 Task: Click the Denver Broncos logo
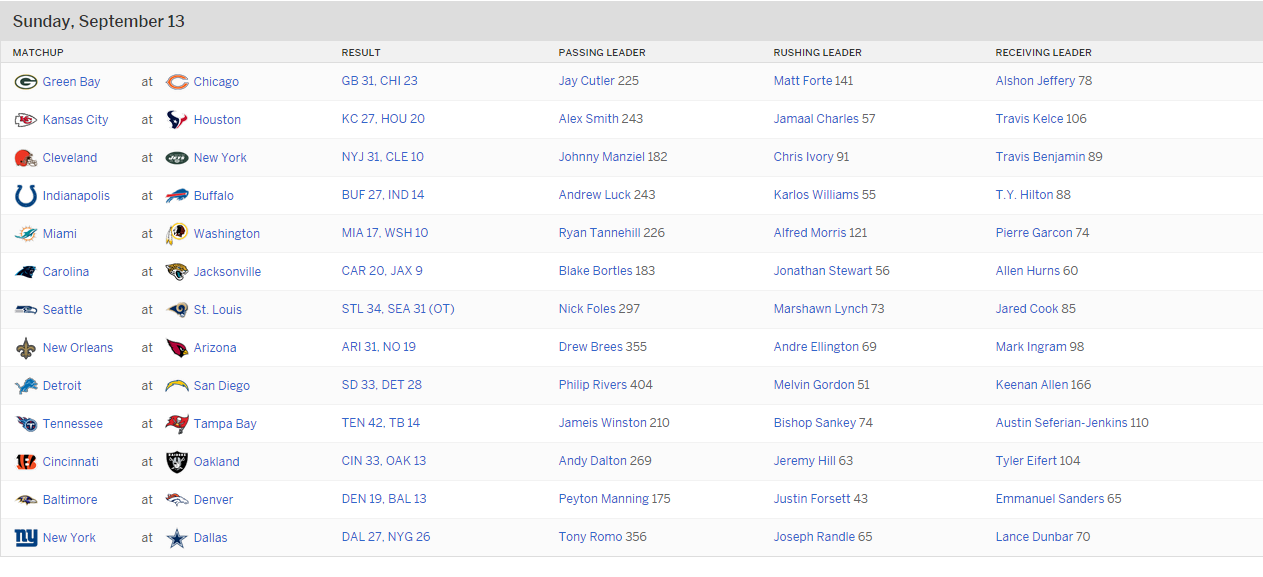click(x=177, y=500)
